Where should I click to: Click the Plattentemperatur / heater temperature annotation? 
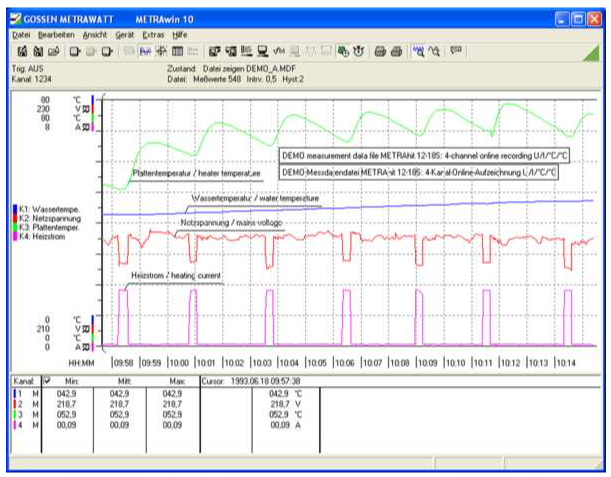[196, 173]
